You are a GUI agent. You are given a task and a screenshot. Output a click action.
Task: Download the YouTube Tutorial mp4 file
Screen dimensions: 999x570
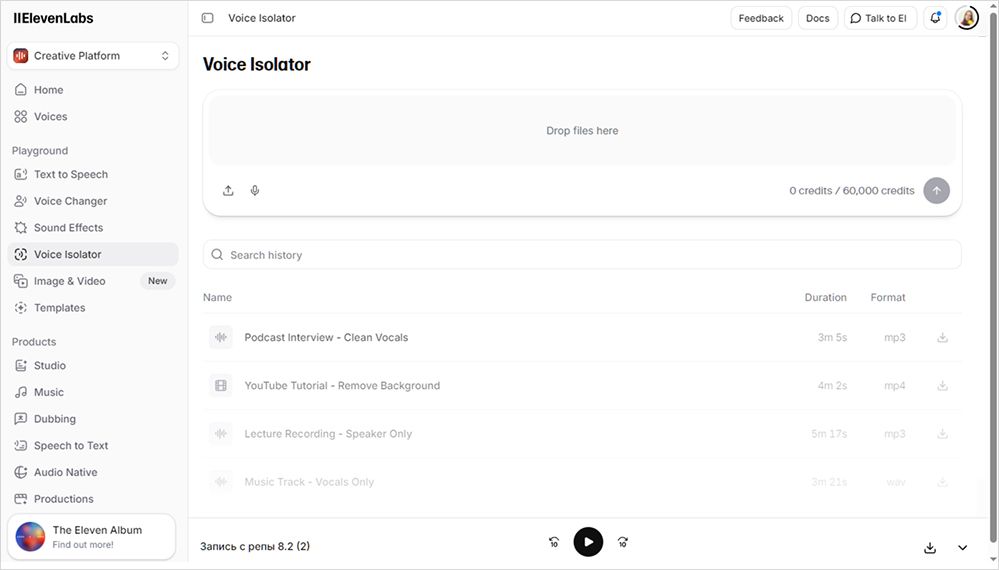pyautogui.click(x=942, y=386)
